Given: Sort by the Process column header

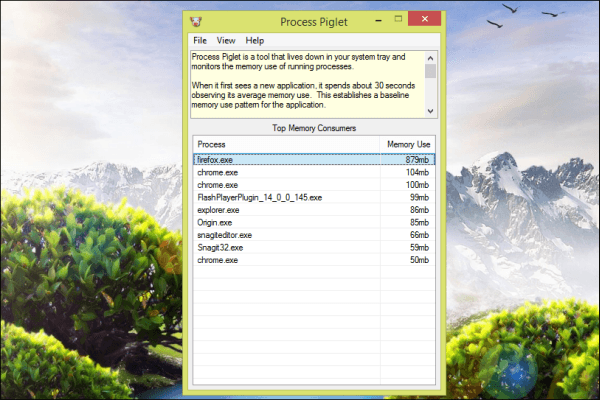Looking at the screenshot, I should (x=286, y=144).
